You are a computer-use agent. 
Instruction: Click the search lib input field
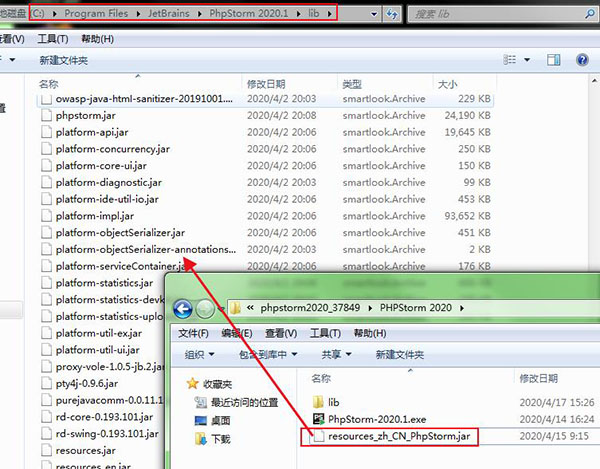(496, 15)
